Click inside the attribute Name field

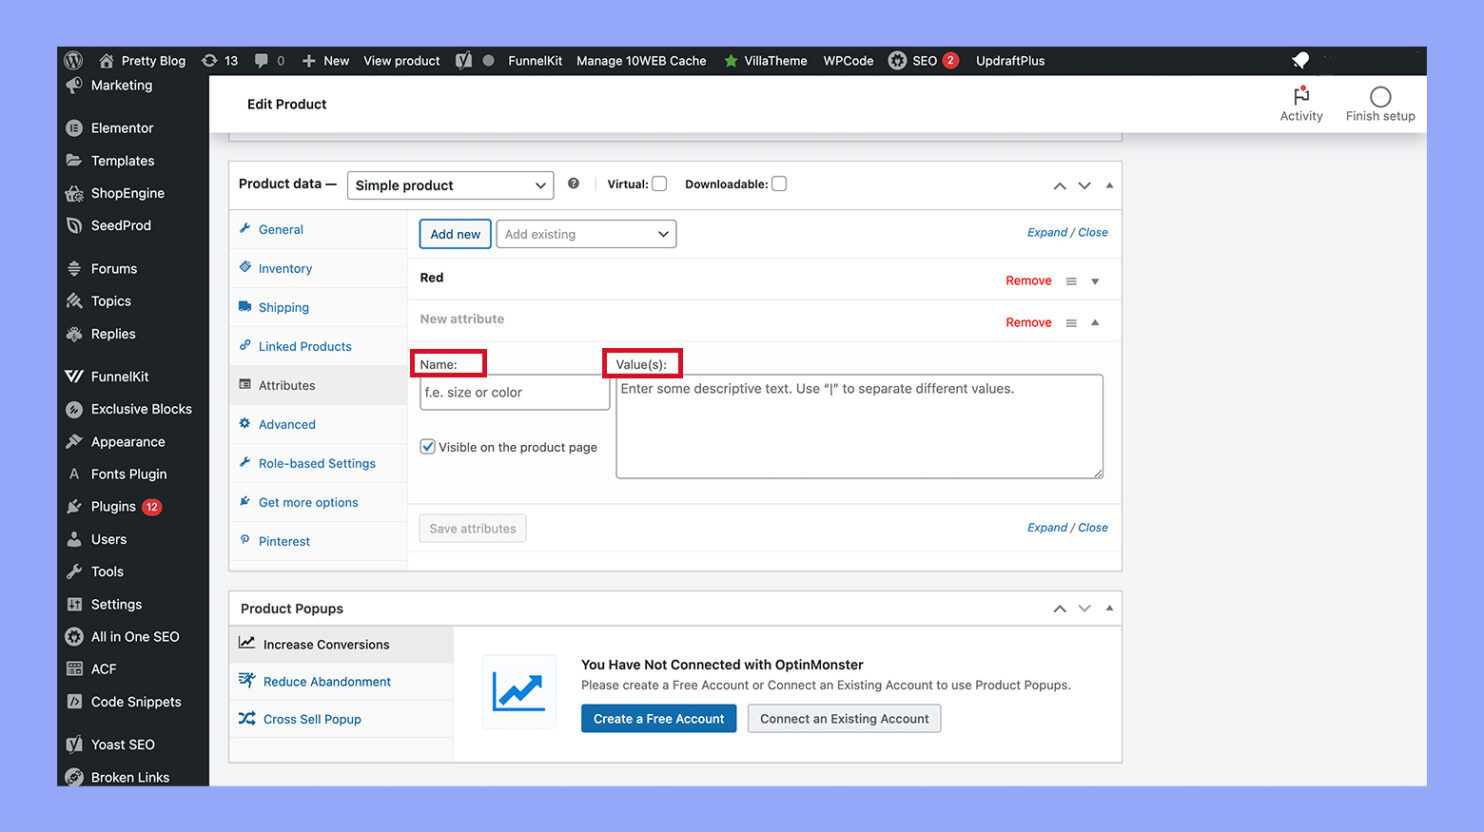(x=513, y=392)
